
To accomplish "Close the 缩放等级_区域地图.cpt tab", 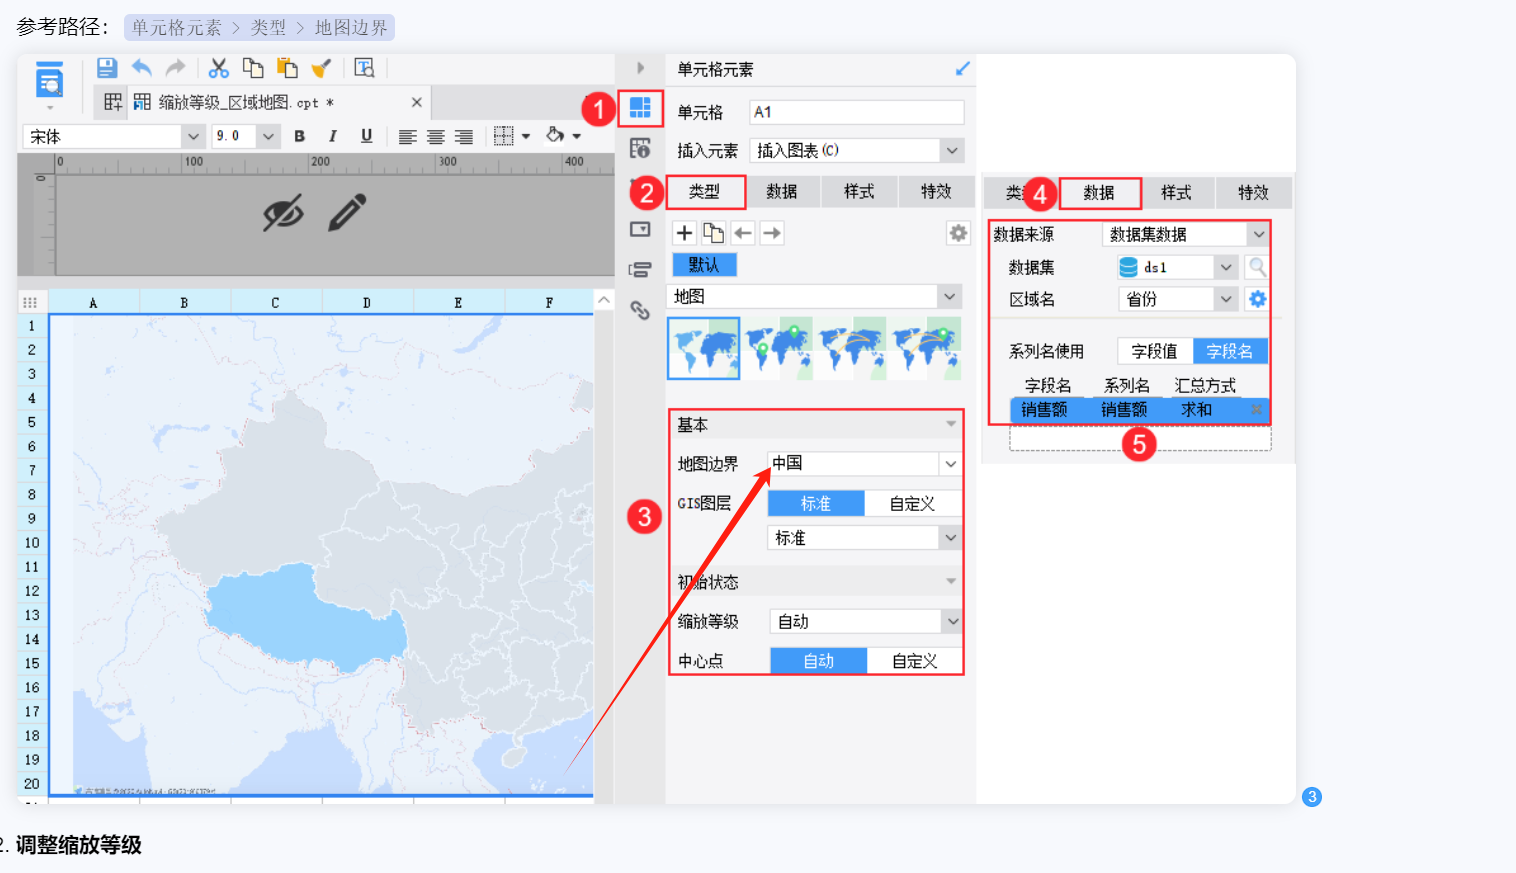I will pyautogui.click(x=417, y=102).
